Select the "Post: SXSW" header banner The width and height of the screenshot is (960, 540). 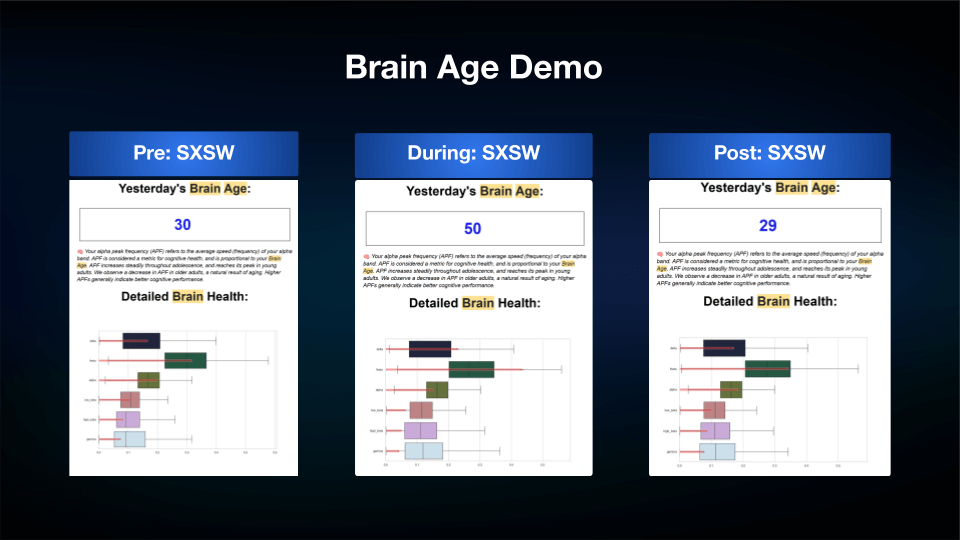click(770, 154)
